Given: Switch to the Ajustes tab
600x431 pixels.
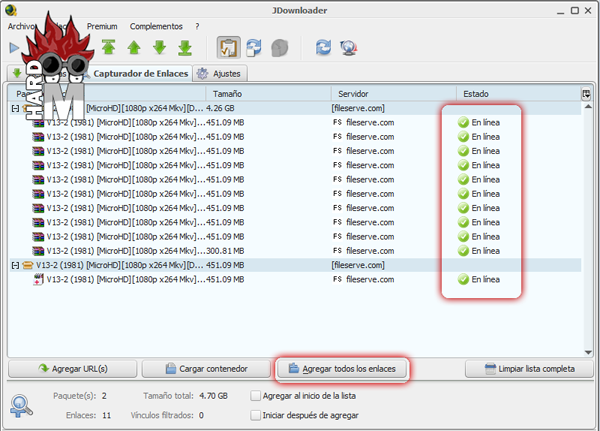Looking at the screenshot, I should click(220, 73).
